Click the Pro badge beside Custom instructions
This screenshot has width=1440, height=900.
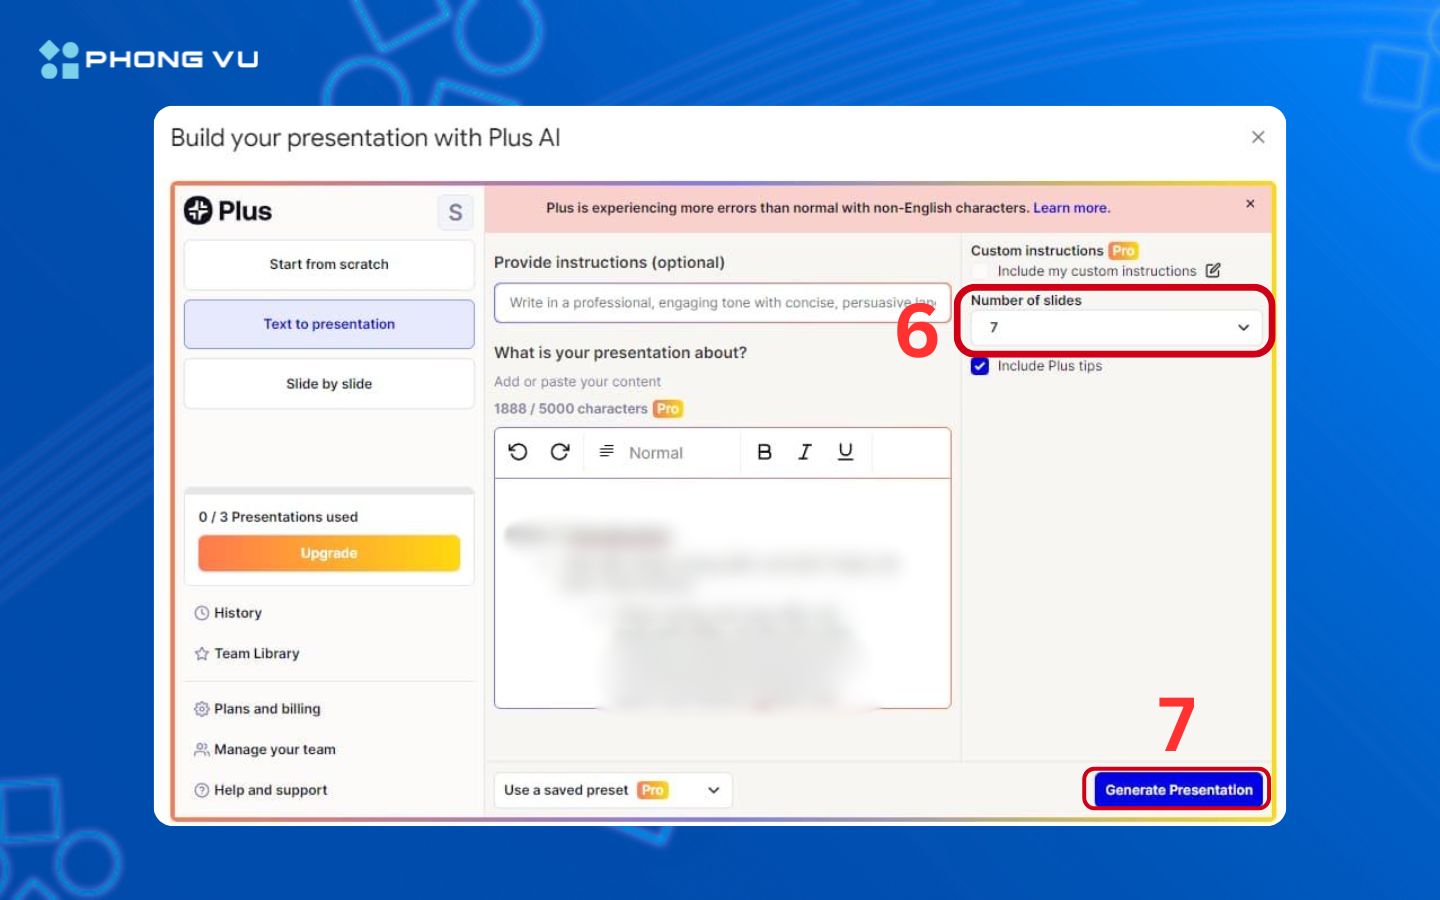click(x=1123, y=251)
